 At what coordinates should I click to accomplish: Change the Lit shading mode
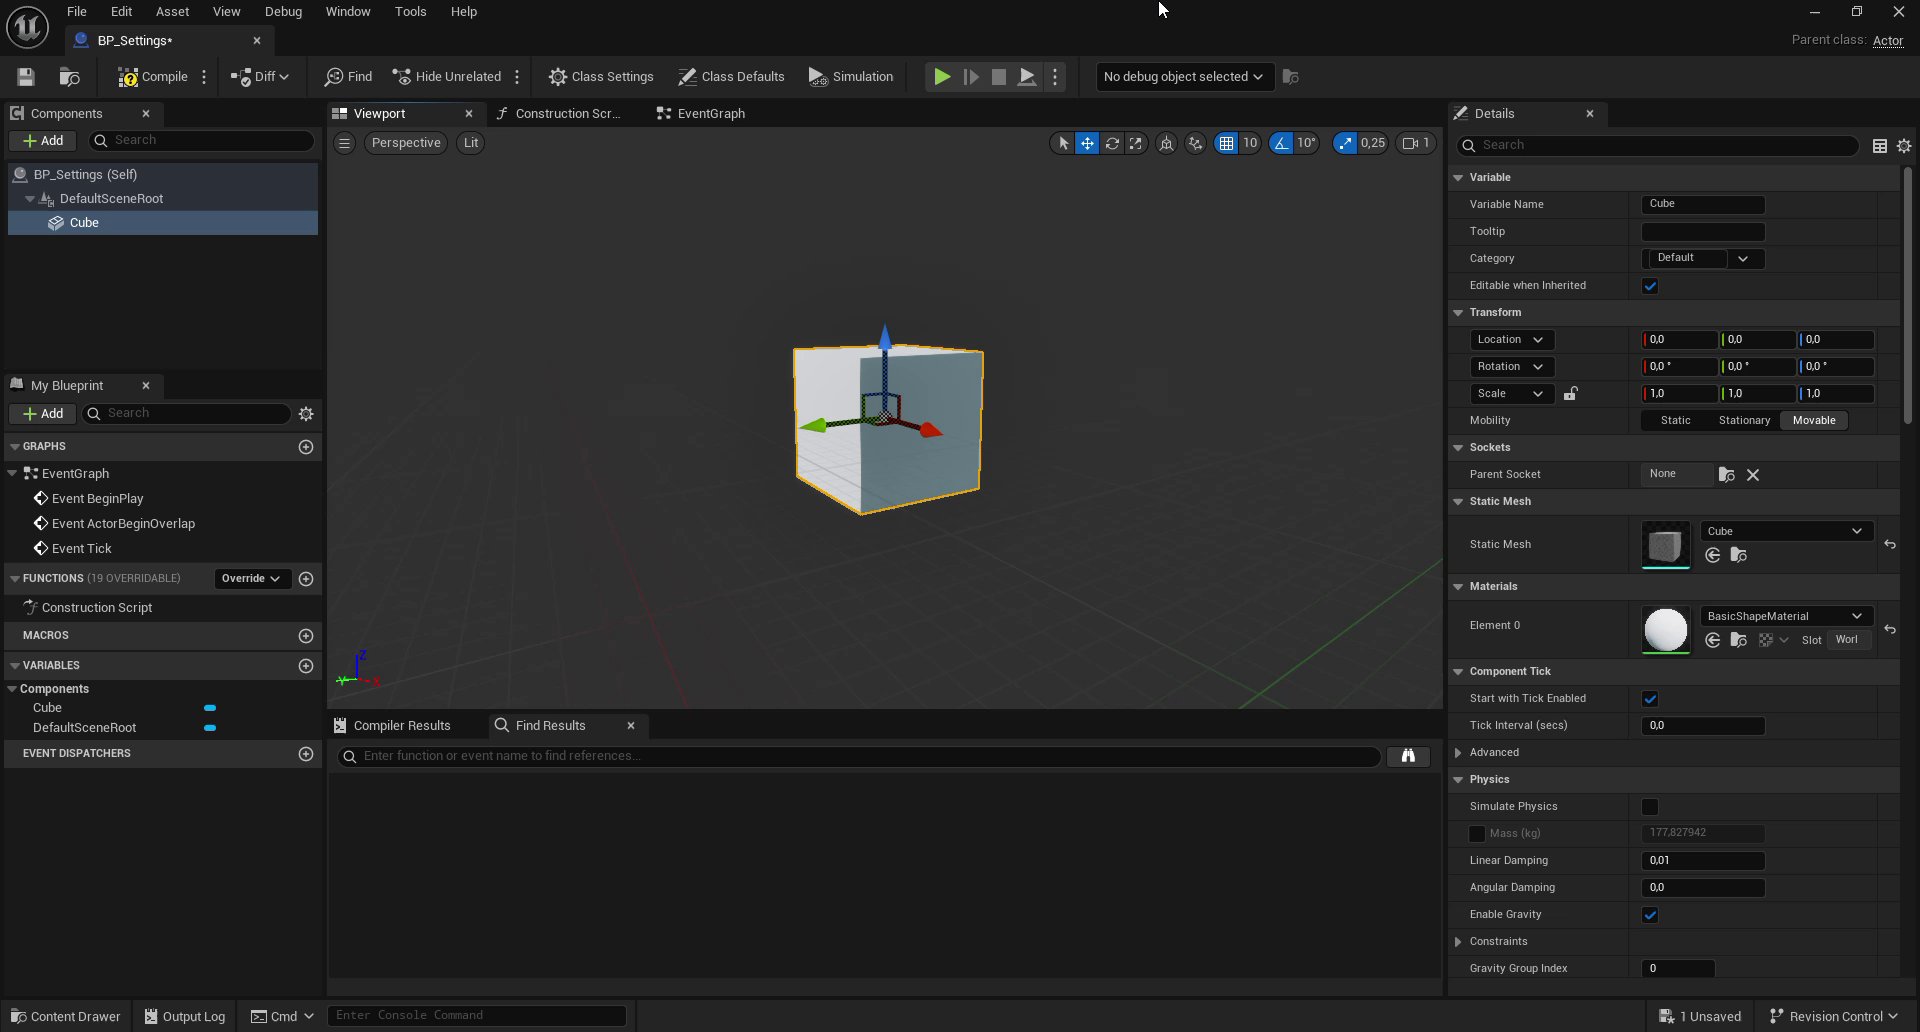click(471, 143)
